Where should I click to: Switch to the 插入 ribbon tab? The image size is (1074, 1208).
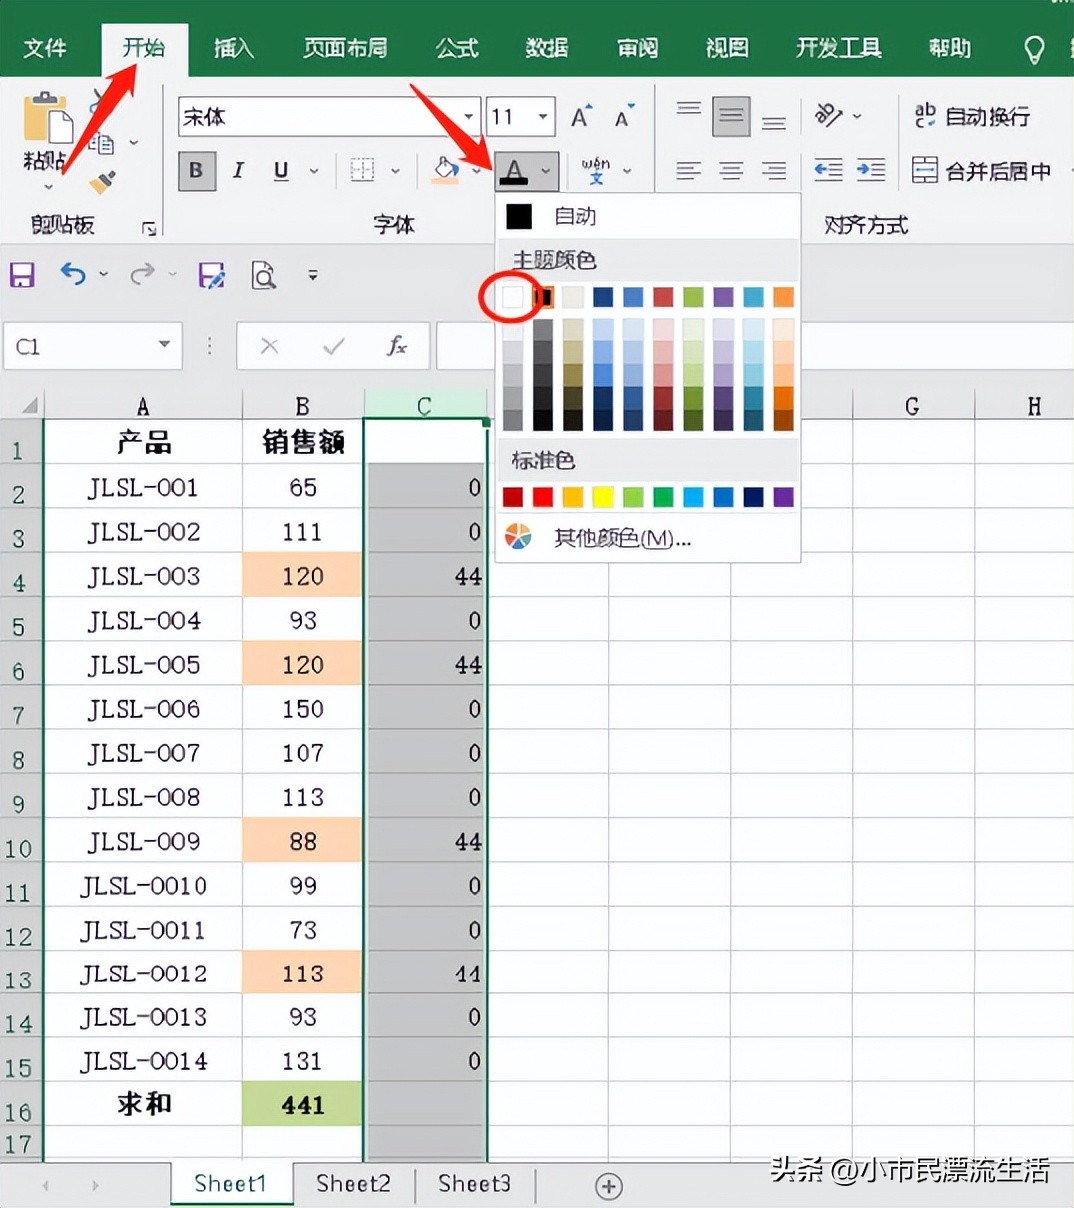pyautogui.click(x=233, y=48)
